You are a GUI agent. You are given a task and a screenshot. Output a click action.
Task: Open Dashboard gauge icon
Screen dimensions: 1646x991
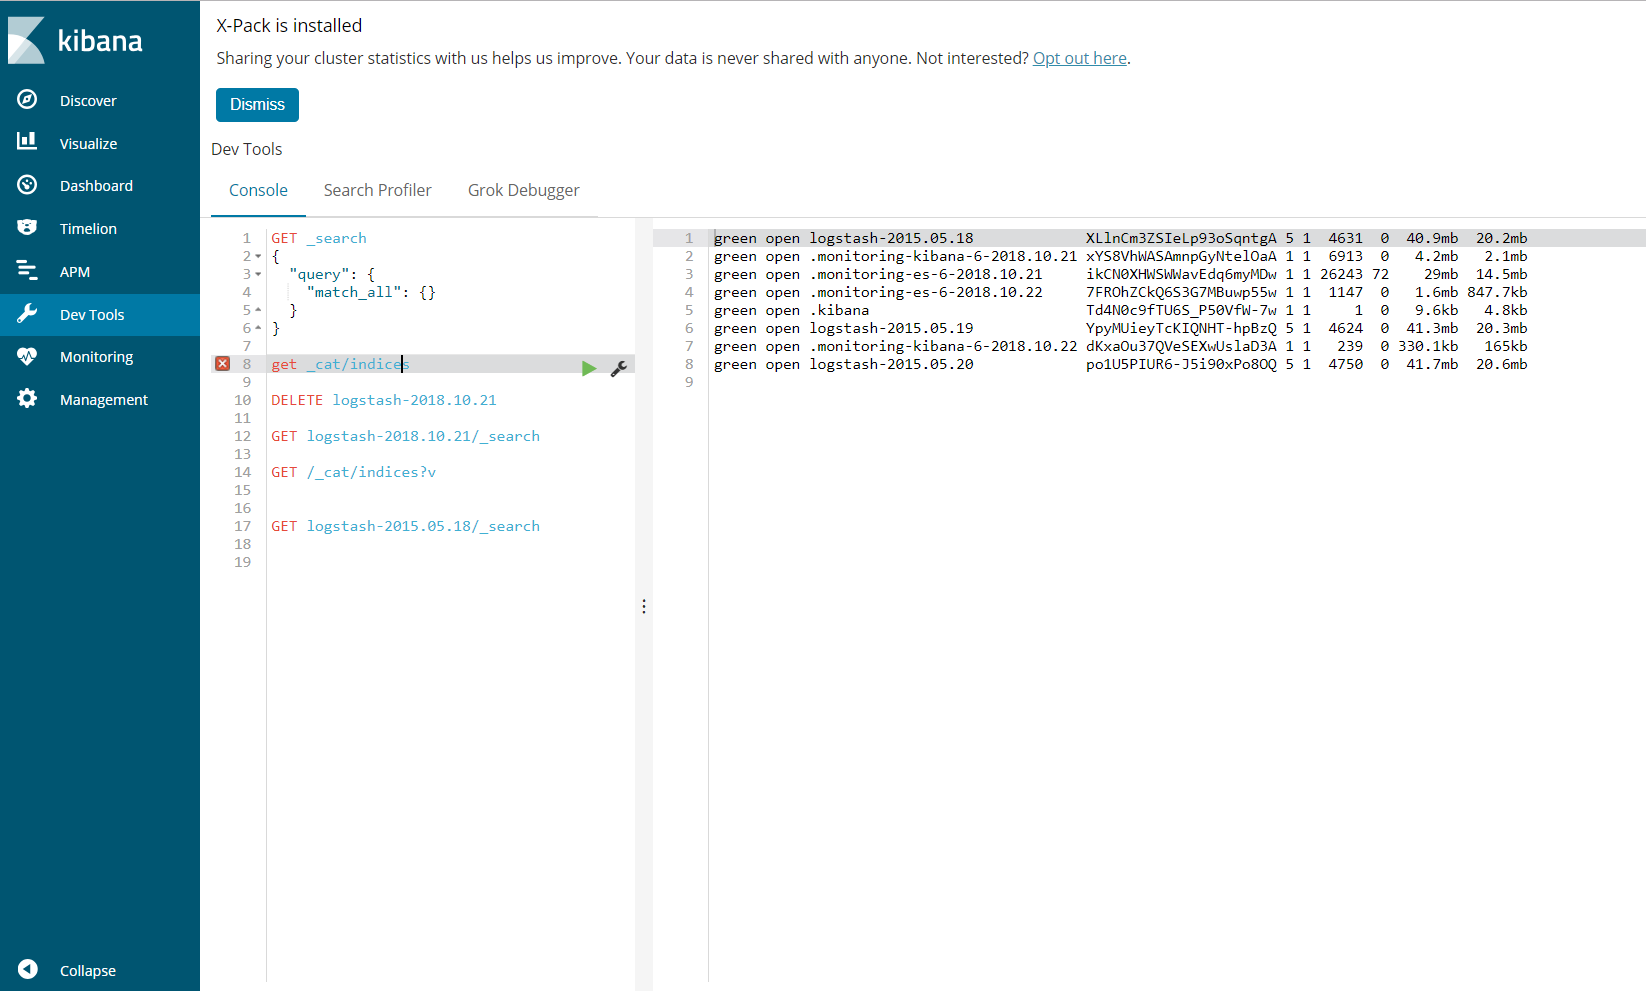point(27,185)
